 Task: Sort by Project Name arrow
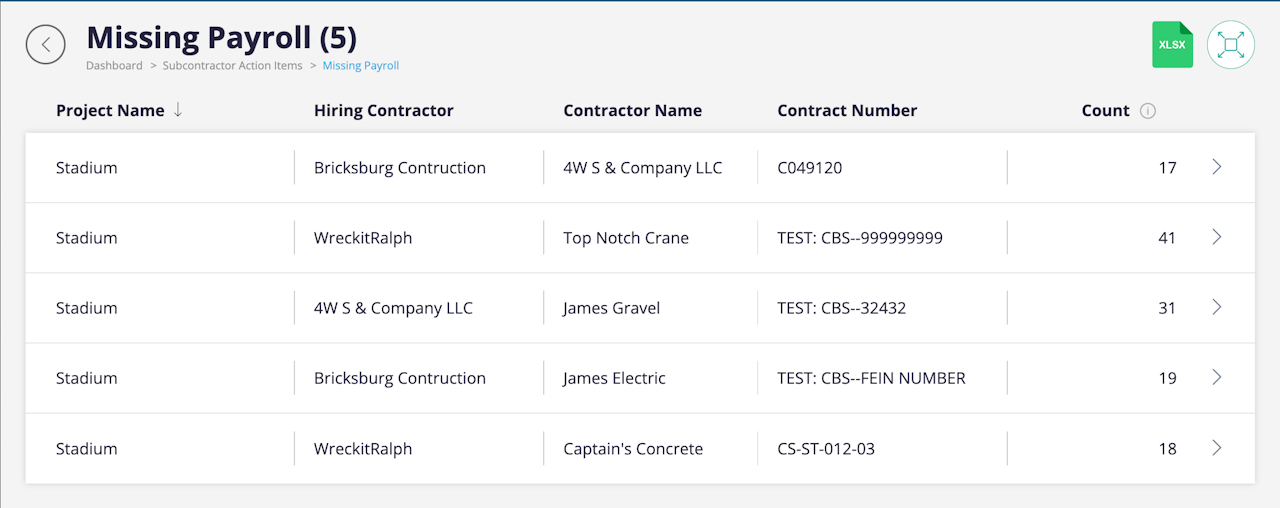tap(178, 110)
